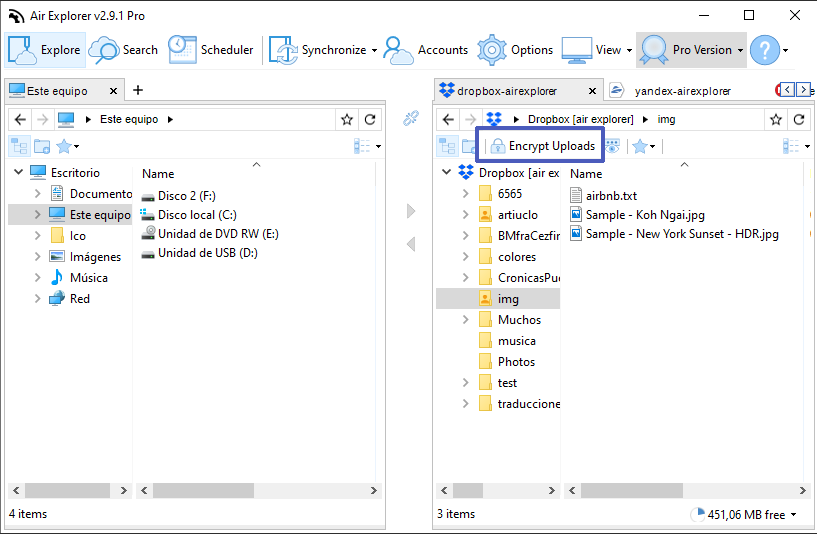817x534 pixels.
Task: Open the Search tool
Action: (x=123, y=50)
